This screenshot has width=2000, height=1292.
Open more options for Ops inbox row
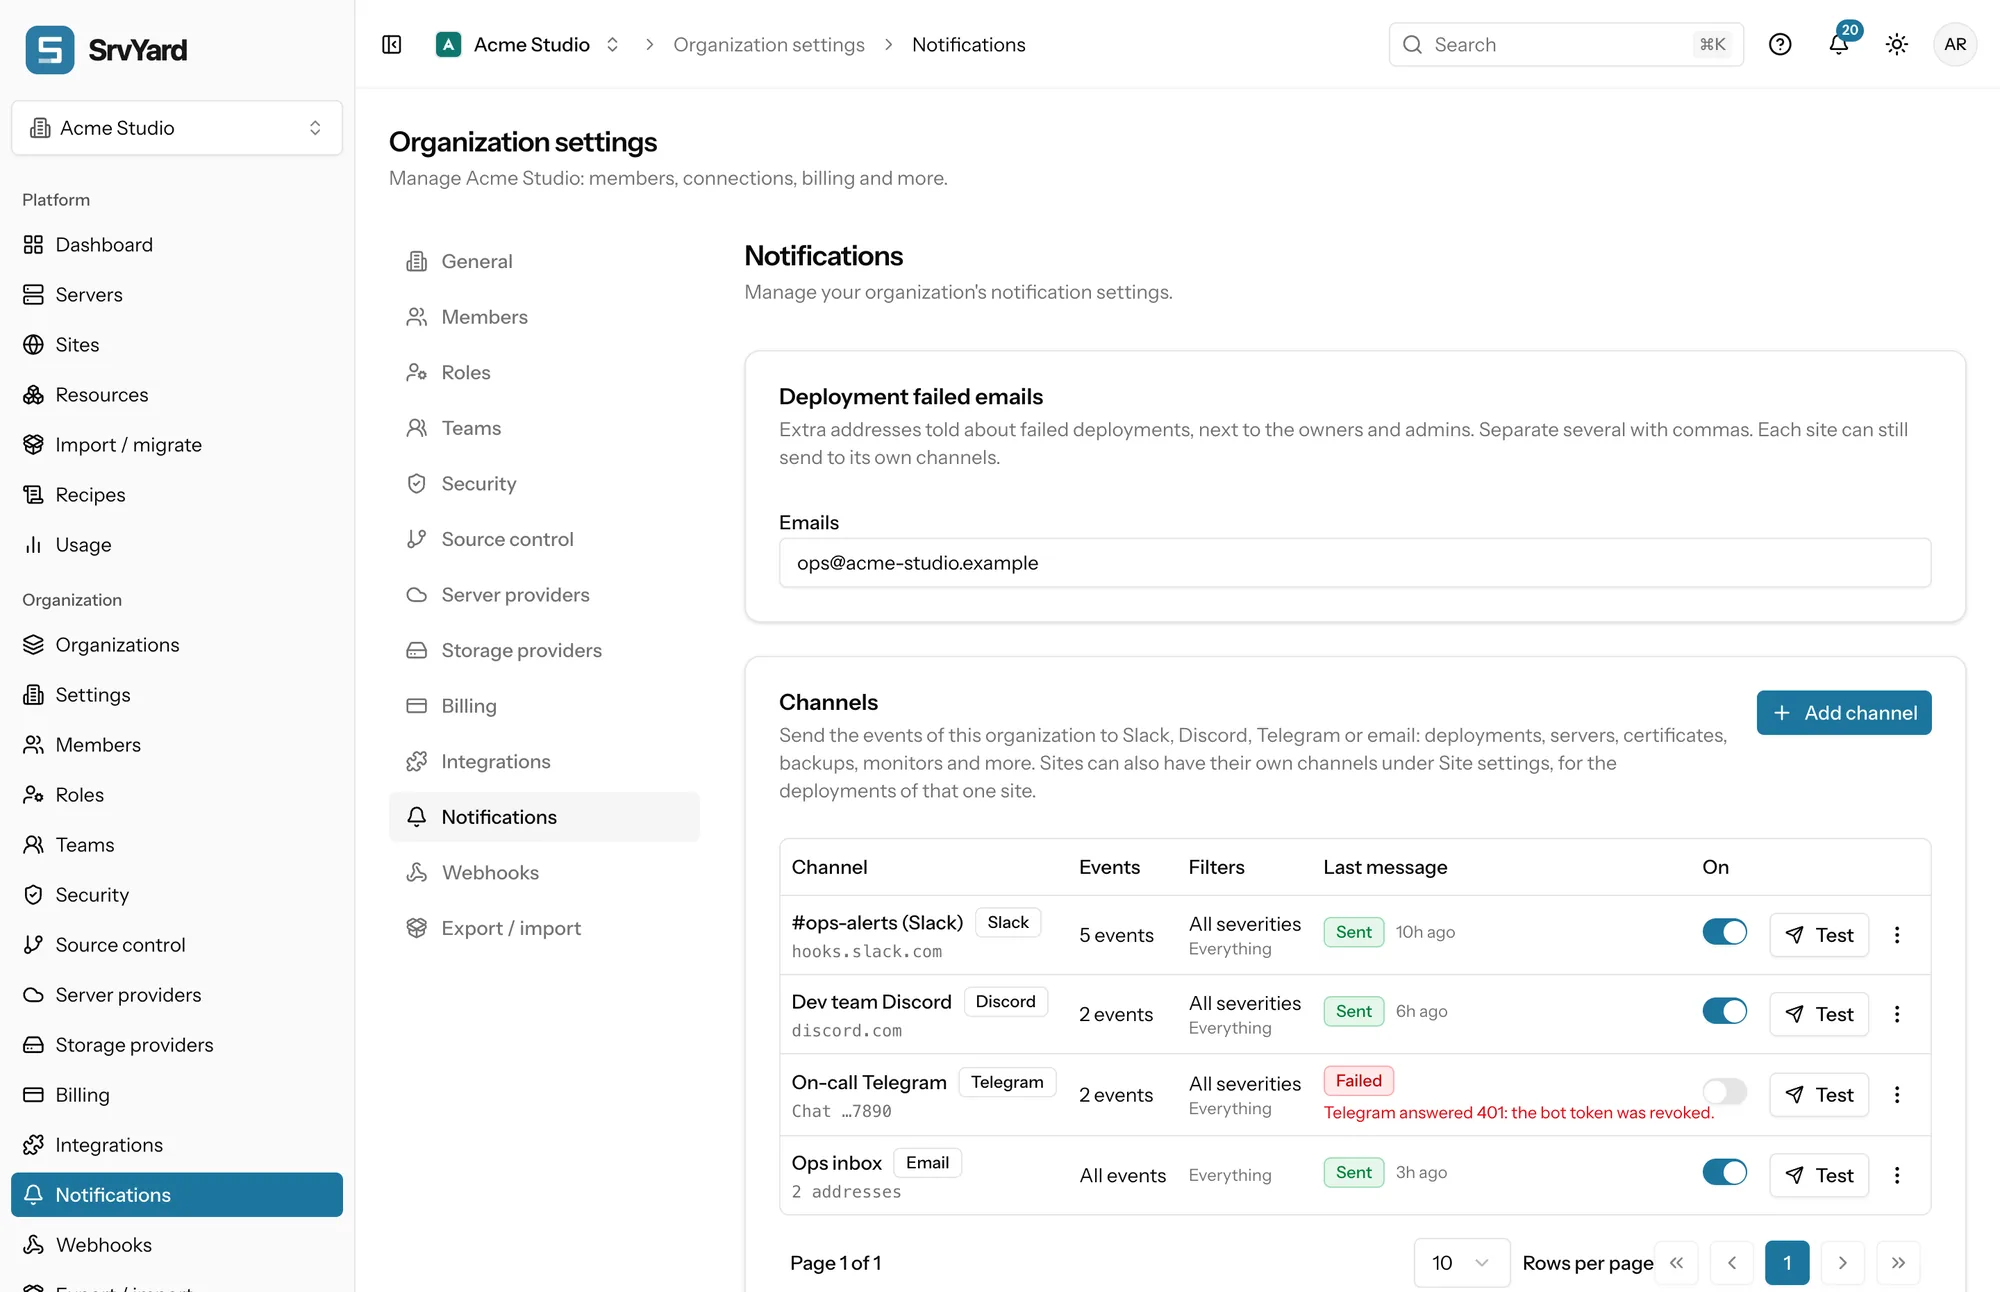[1897, 1175]
